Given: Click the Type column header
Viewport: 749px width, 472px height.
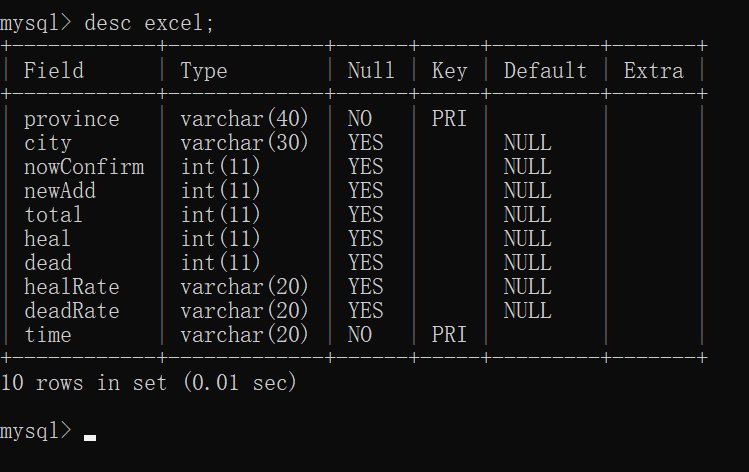Looking at the screenshot, I should point(203,71).
